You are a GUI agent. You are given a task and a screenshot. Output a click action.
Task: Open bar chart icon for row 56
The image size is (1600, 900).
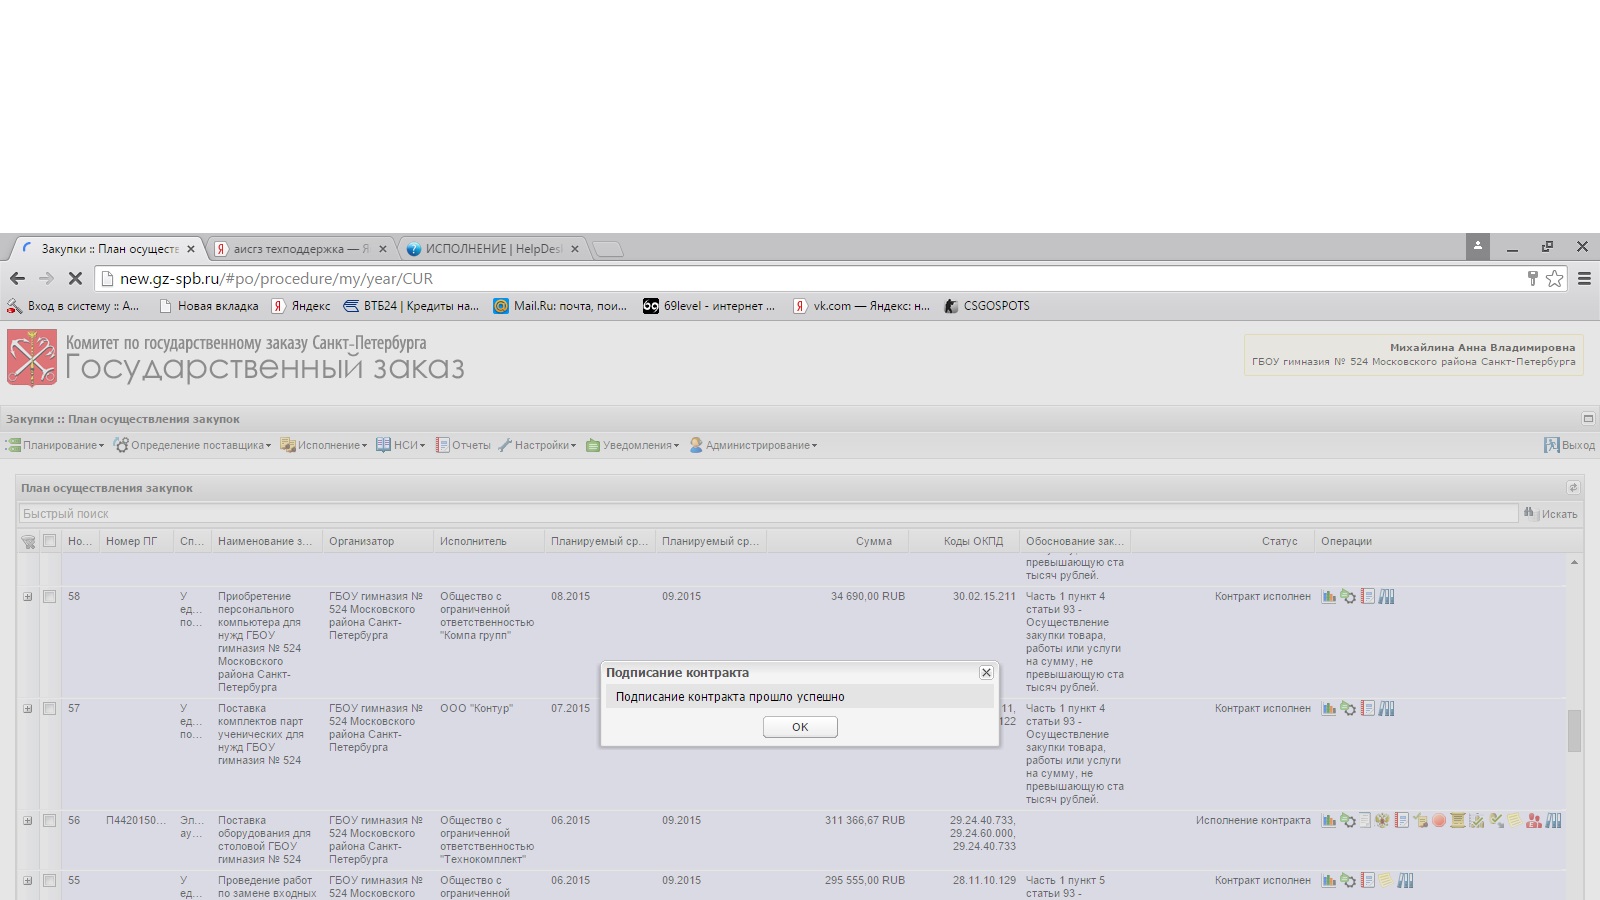coord(1329,821)
